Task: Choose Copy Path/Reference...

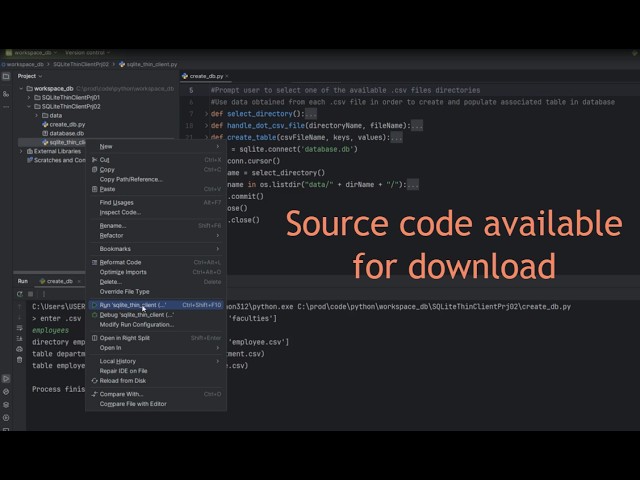Action: tap(156, 179)
